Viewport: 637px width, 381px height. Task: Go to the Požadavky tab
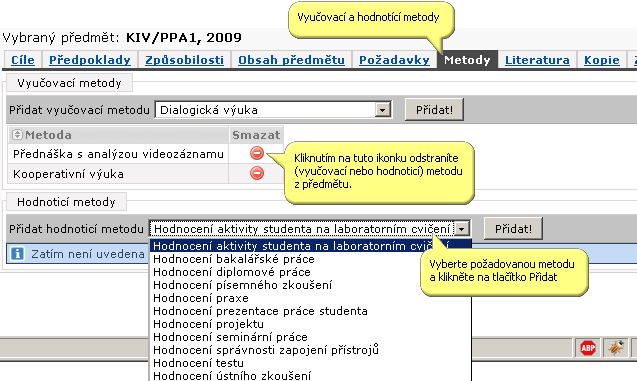click(x=394, y=60)
